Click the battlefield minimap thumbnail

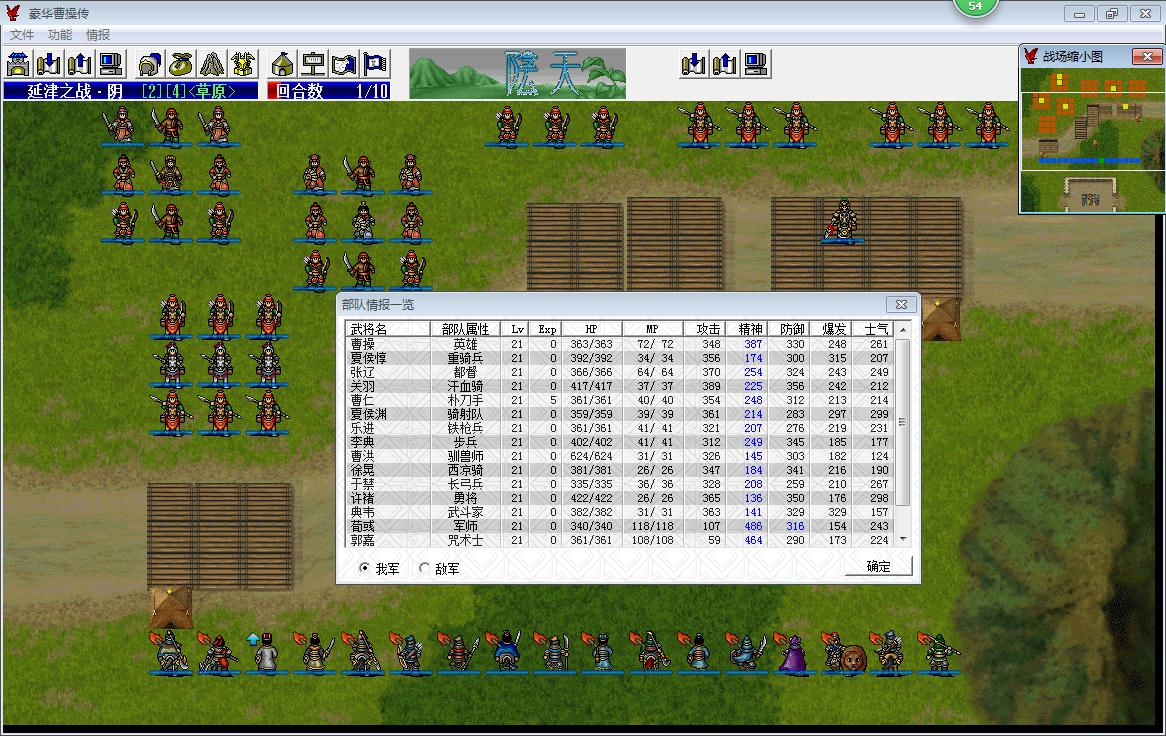(x=1092, y=140)
